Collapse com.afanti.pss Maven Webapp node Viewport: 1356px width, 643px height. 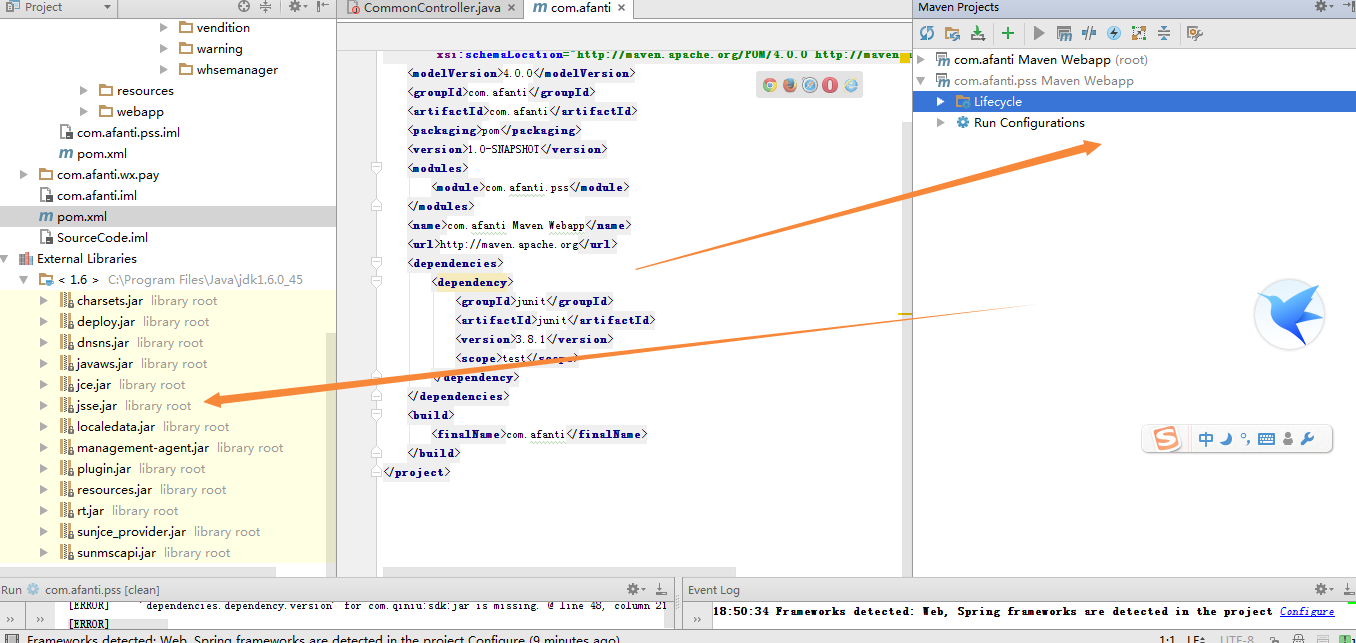click(922, 81)
